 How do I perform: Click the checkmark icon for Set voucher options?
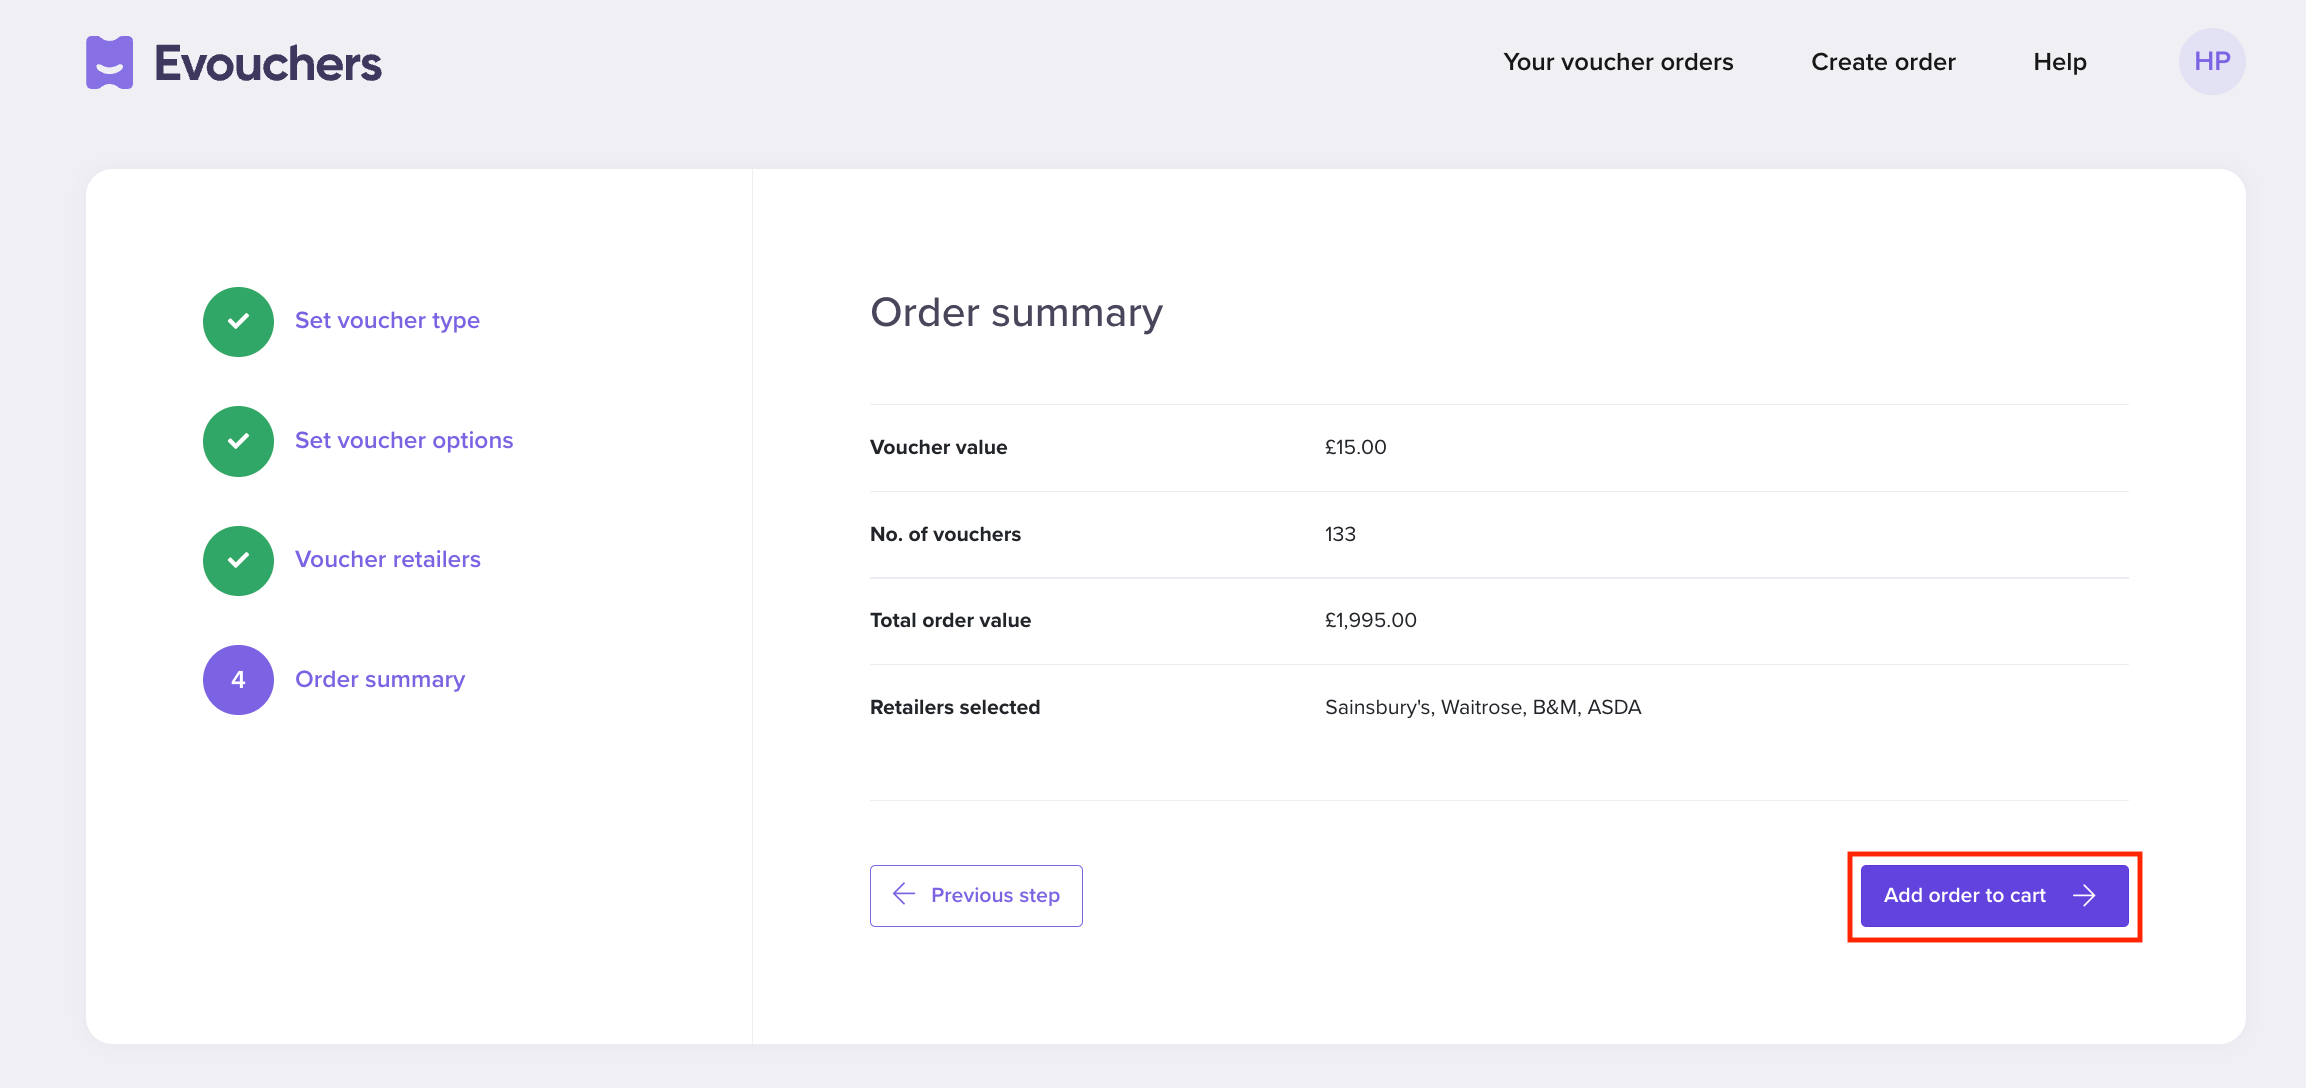coord(238,441)
